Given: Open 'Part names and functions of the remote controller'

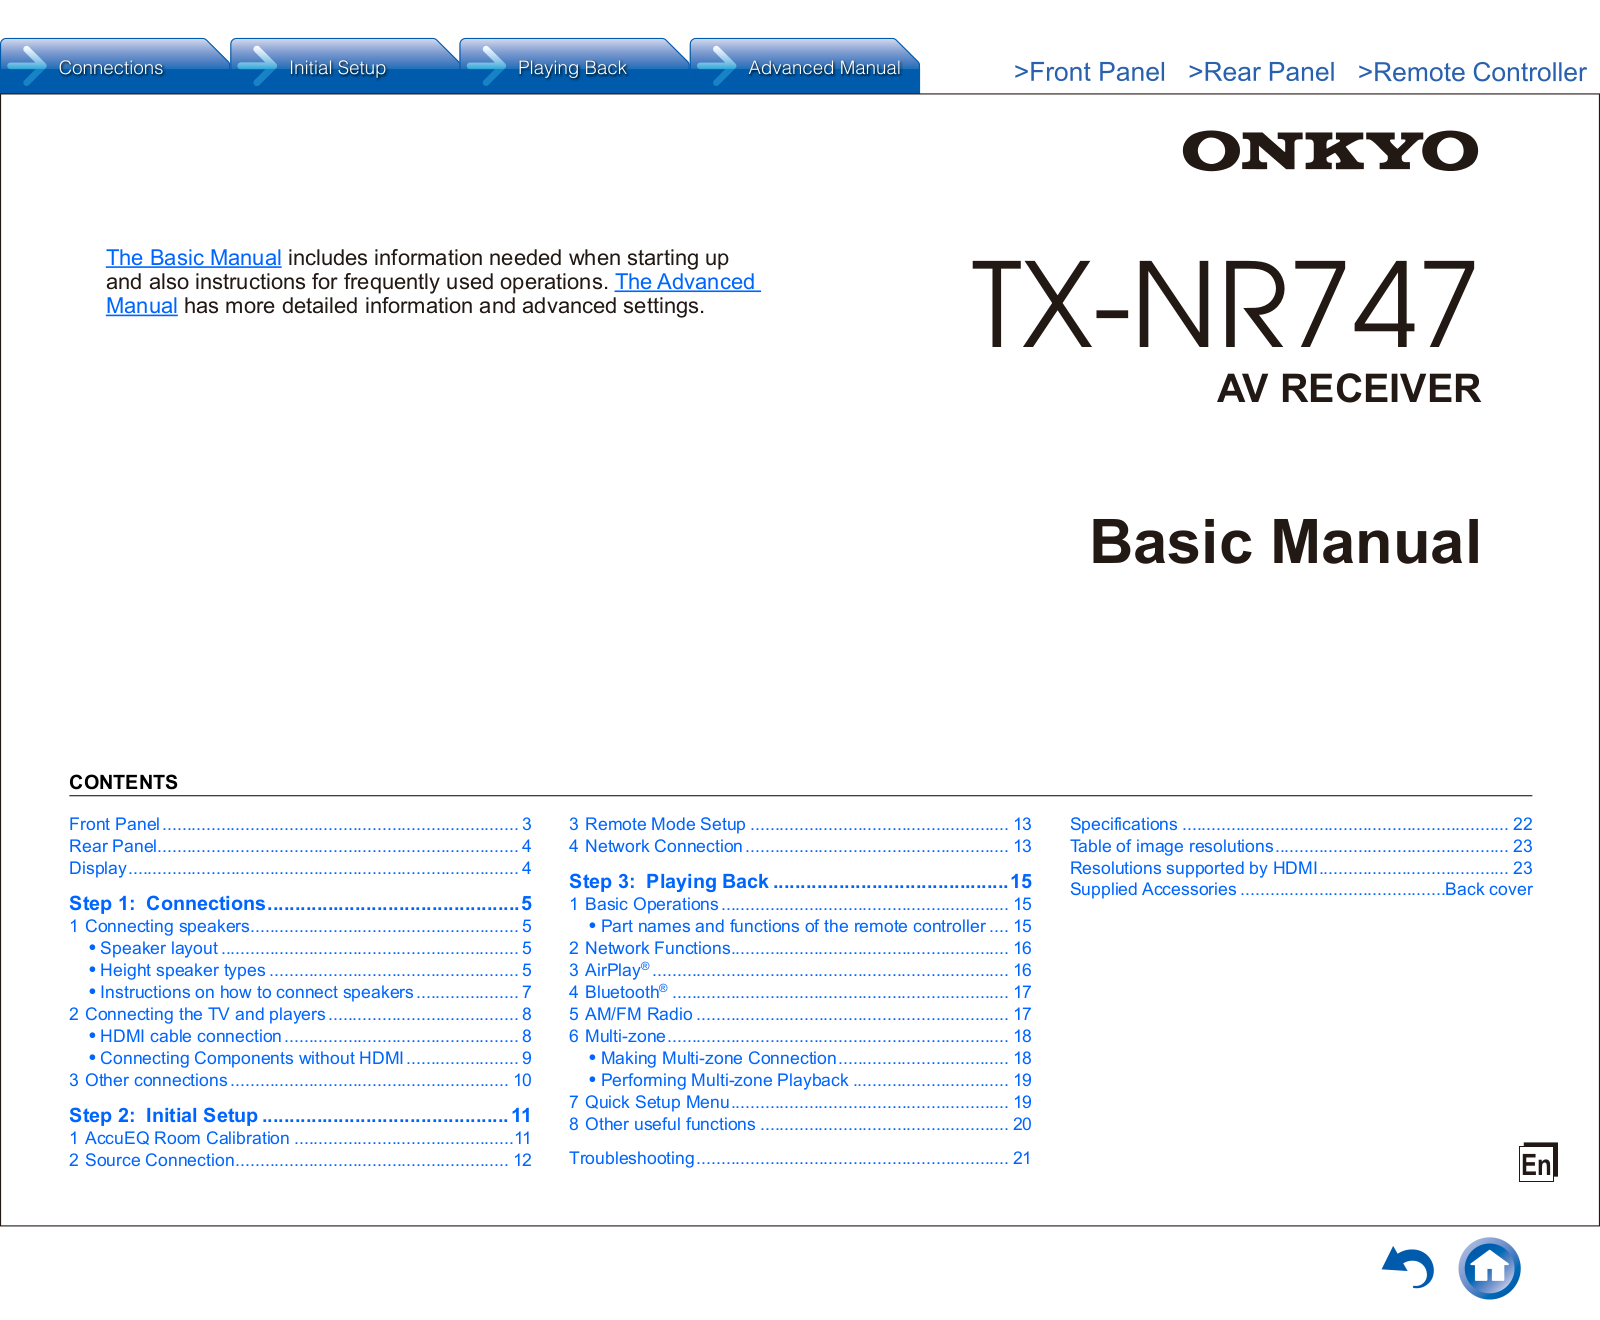Looking at the screenshot, I should [x=810, y=926].
